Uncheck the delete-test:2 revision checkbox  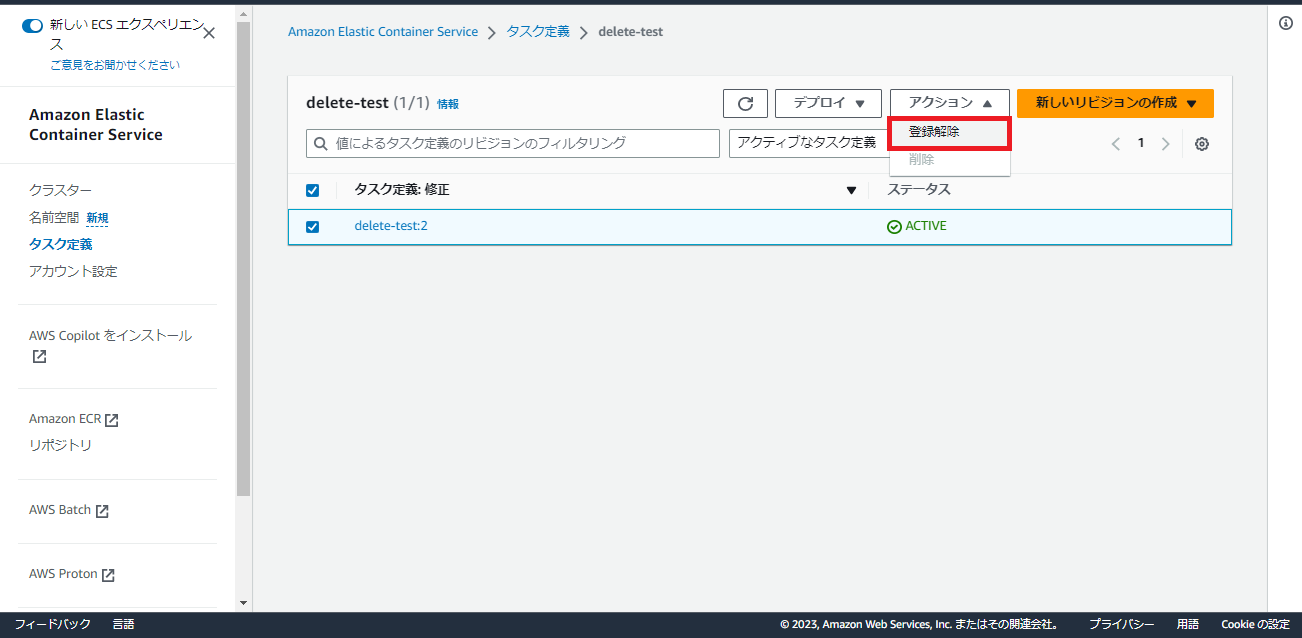pyautogui.click(x=312, y=226)
